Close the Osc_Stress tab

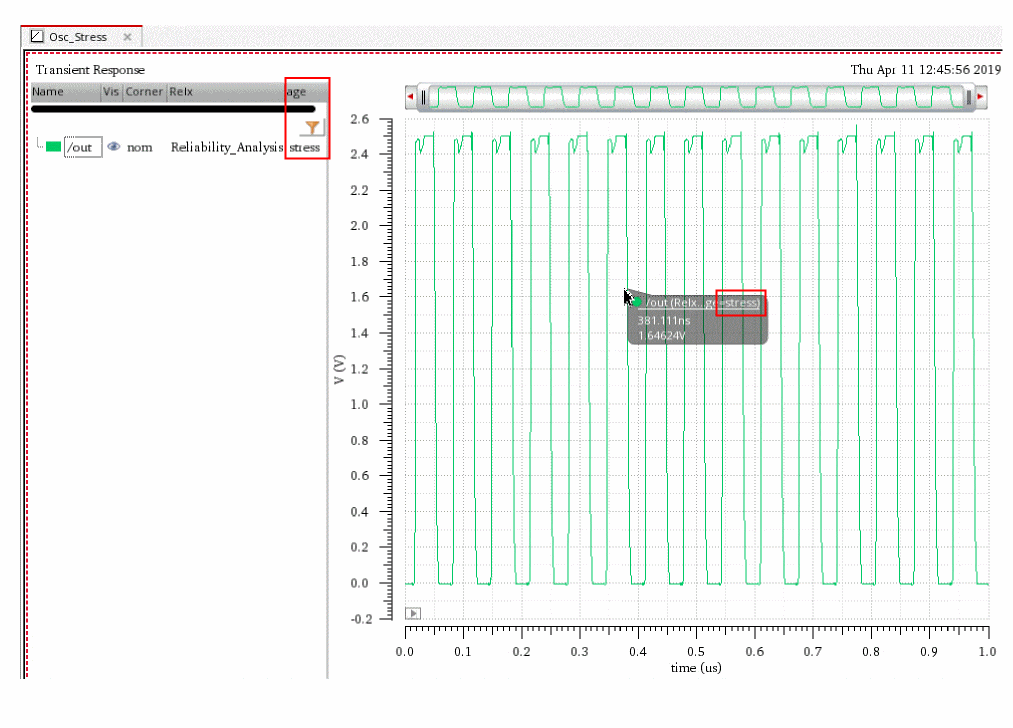[128, 37]
